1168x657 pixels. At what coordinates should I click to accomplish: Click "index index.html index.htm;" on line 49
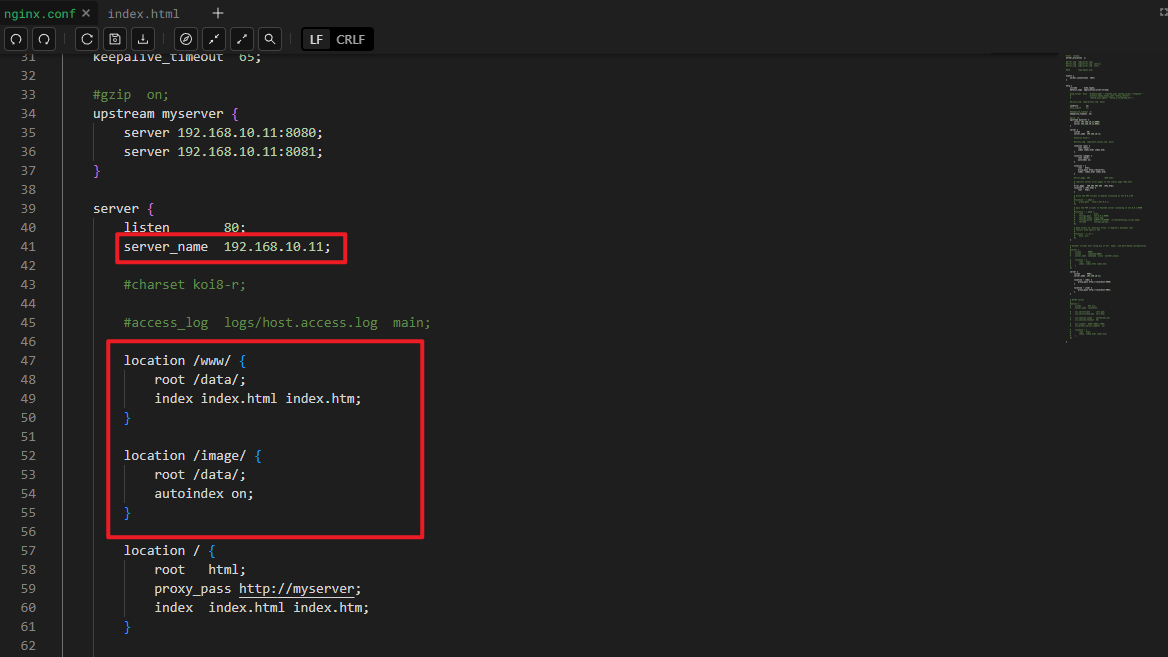click(258, 399)
